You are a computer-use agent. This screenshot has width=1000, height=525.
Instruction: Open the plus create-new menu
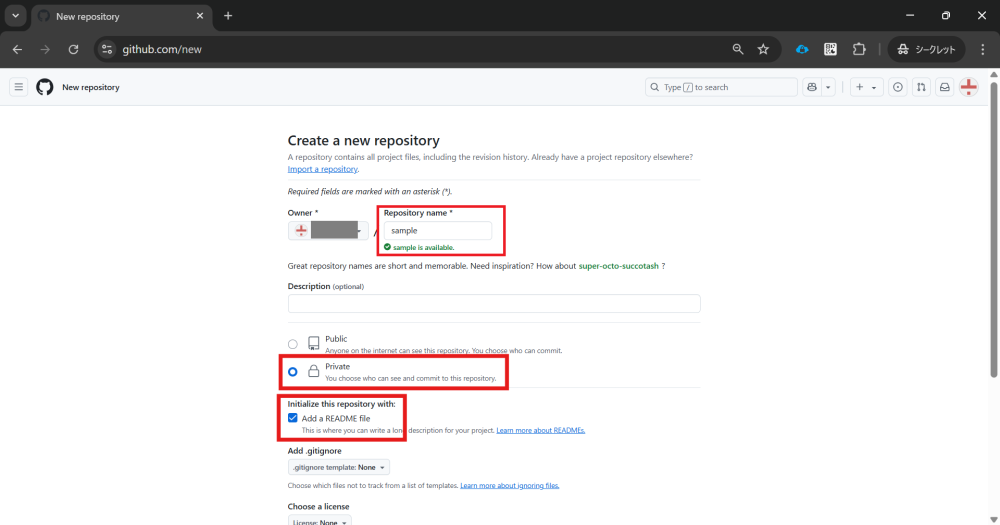coord(866,87)
